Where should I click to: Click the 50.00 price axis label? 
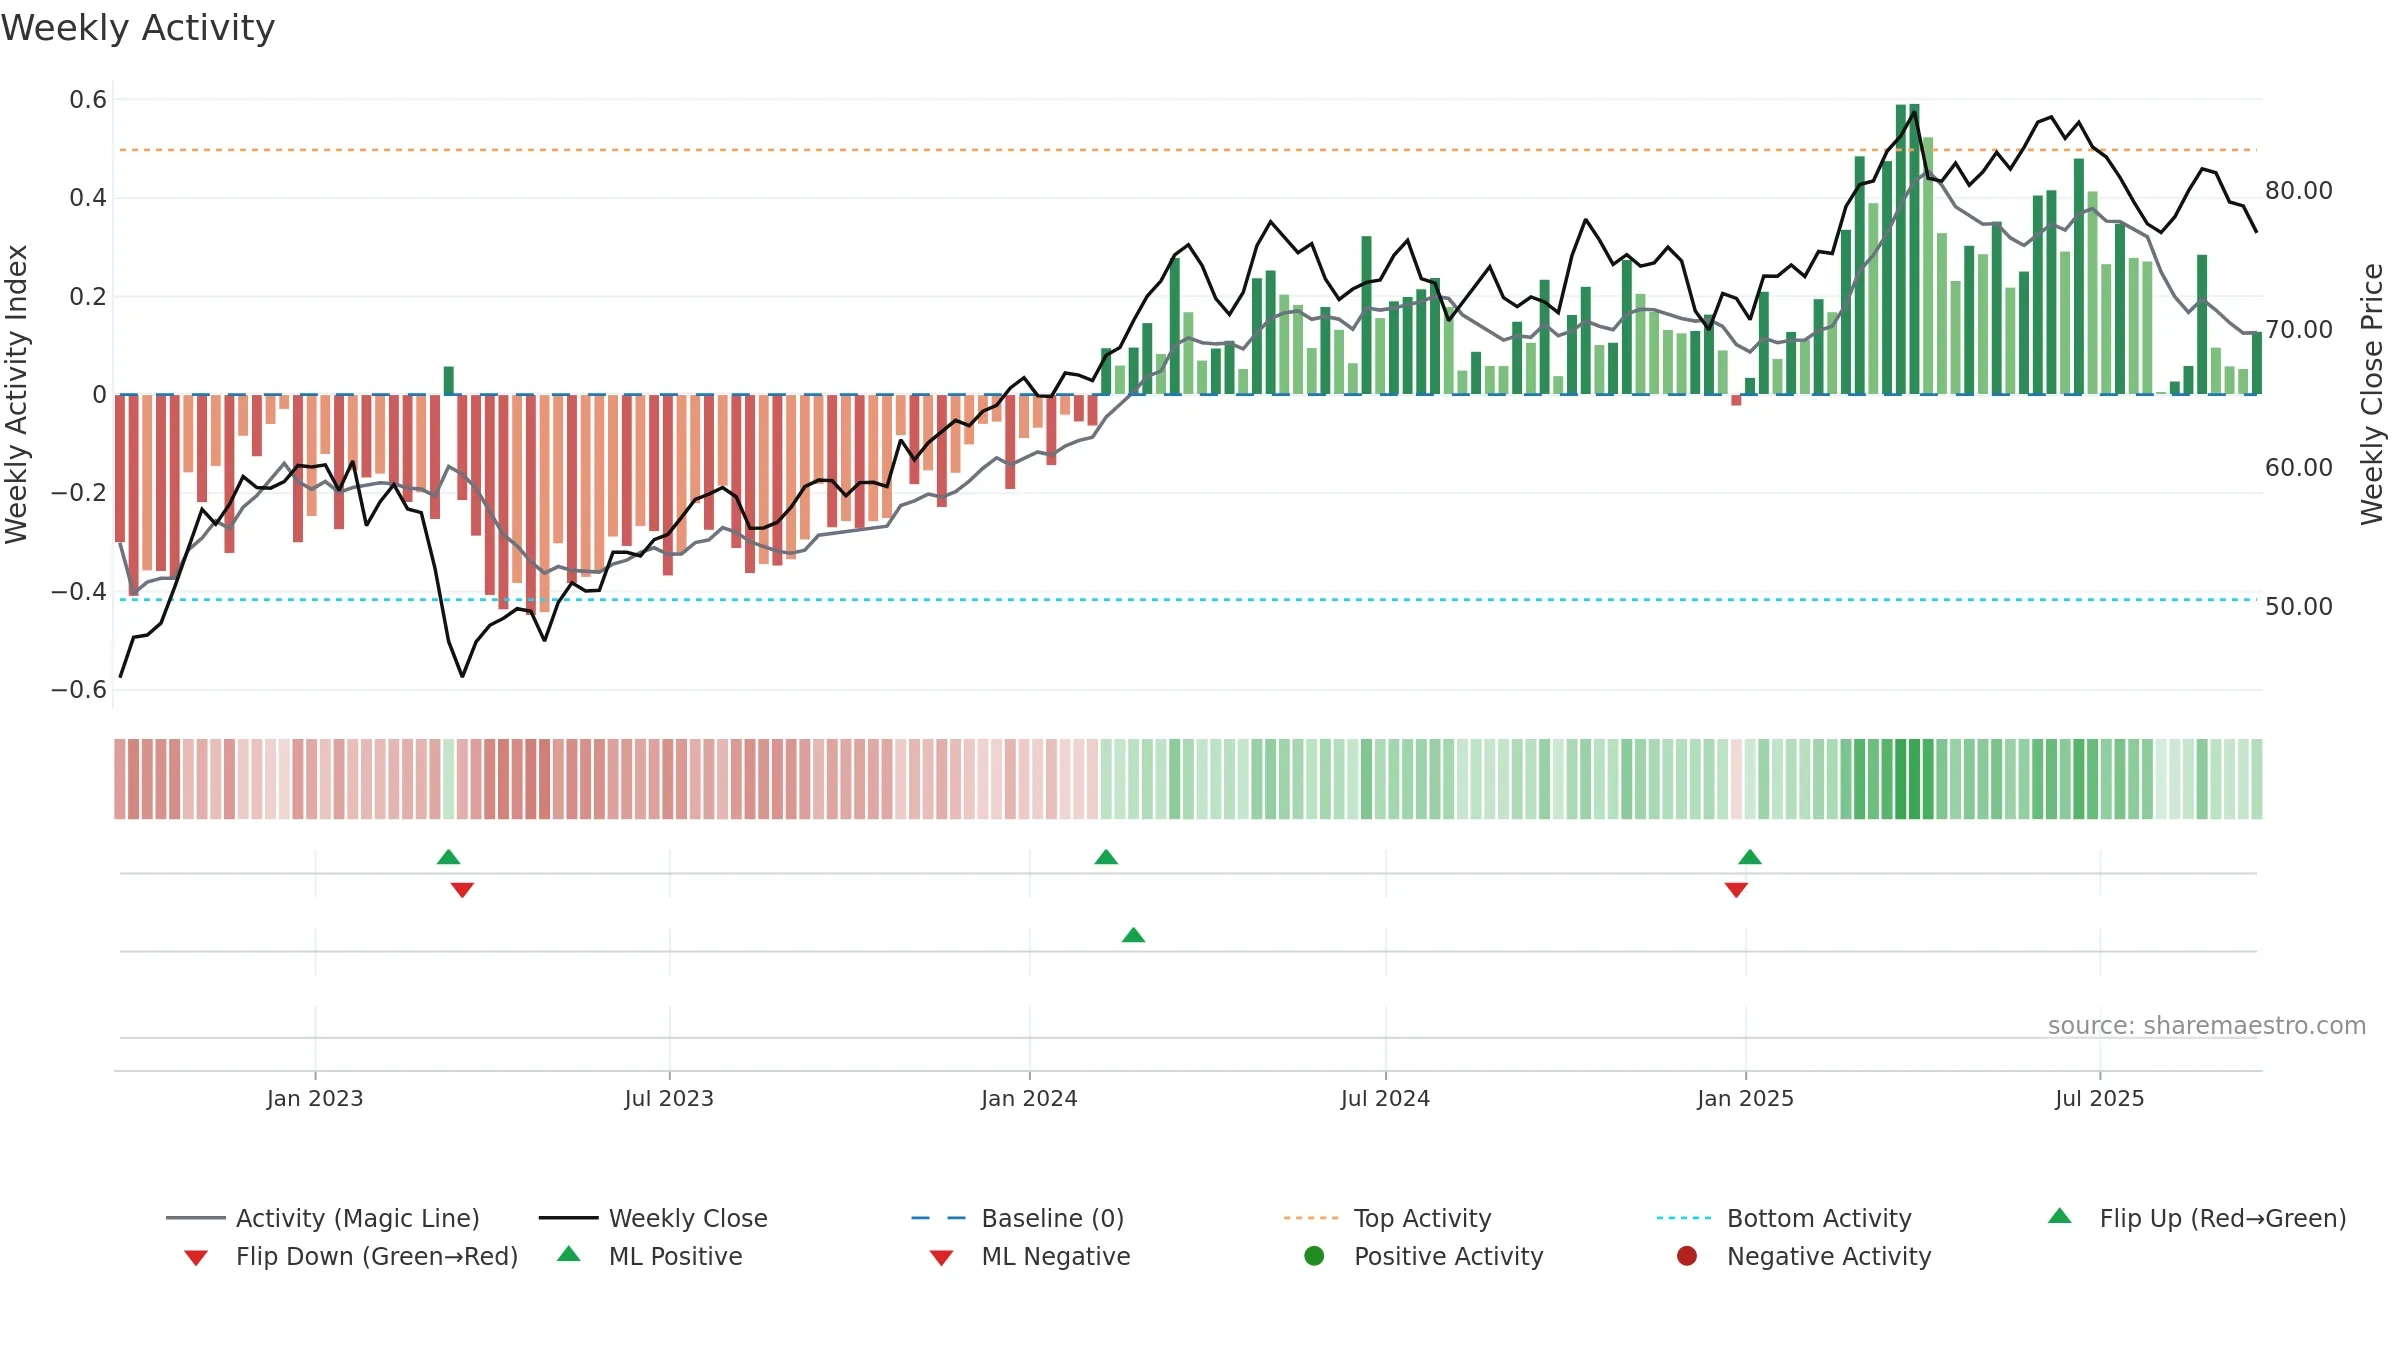2298,606
